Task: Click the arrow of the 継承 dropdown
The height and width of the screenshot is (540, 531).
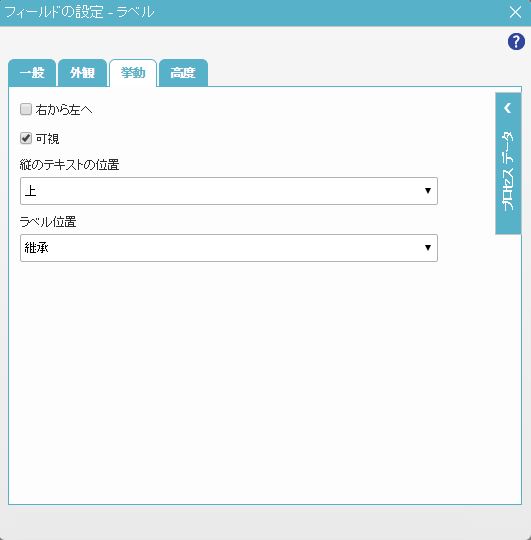Action: point(428,248)
